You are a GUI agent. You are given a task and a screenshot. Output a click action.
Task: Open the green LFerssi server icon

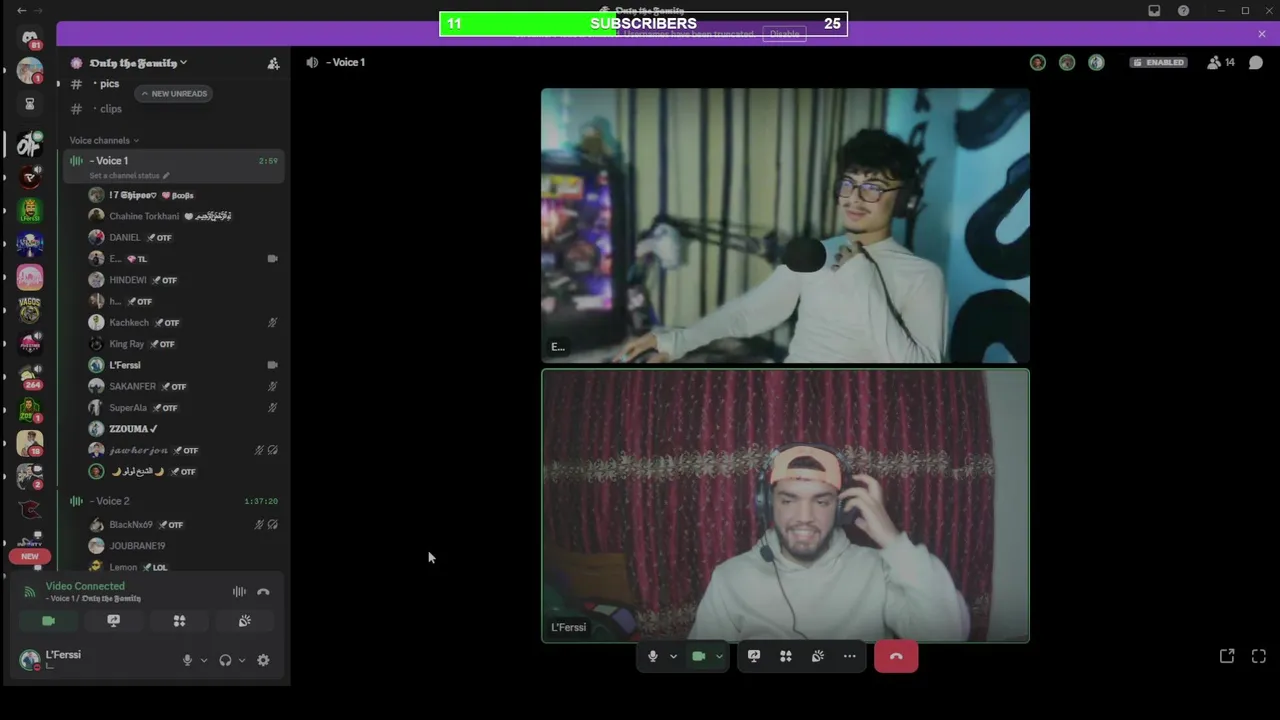(30, 211)
